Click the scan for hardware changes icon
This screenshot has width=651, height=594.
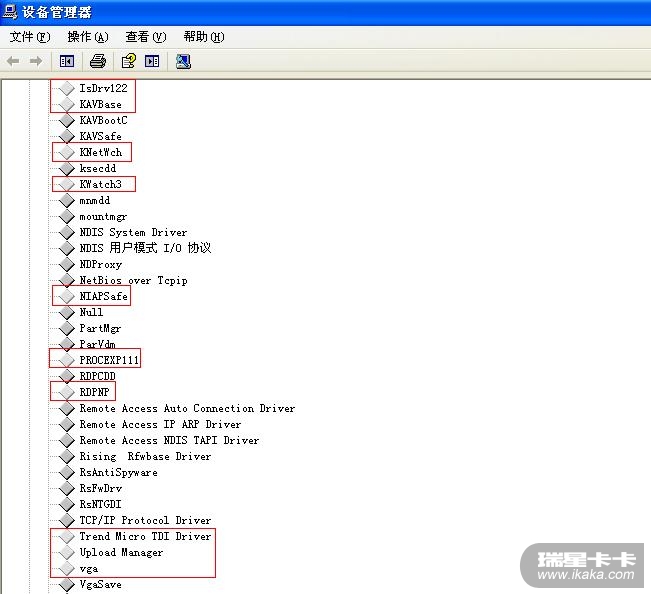coord(183,61)
